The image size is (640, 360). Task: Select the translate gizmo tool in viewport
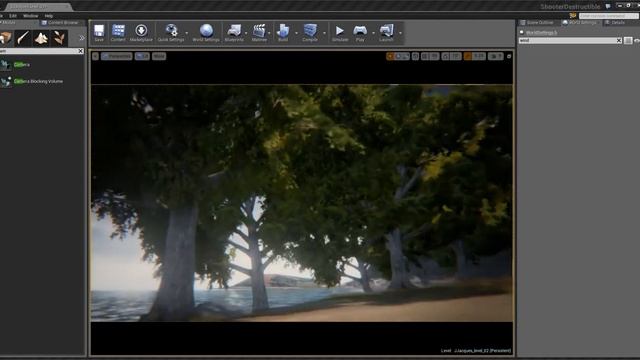click(x=390, y=56)
